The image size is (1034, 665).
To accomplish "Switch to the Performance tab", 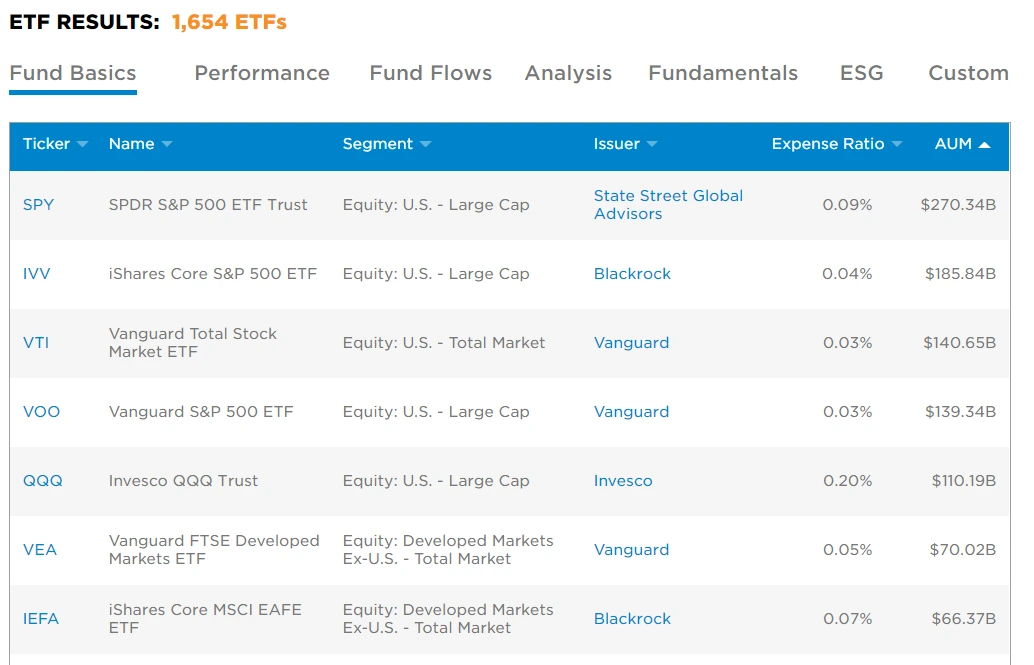I will 262,73.
